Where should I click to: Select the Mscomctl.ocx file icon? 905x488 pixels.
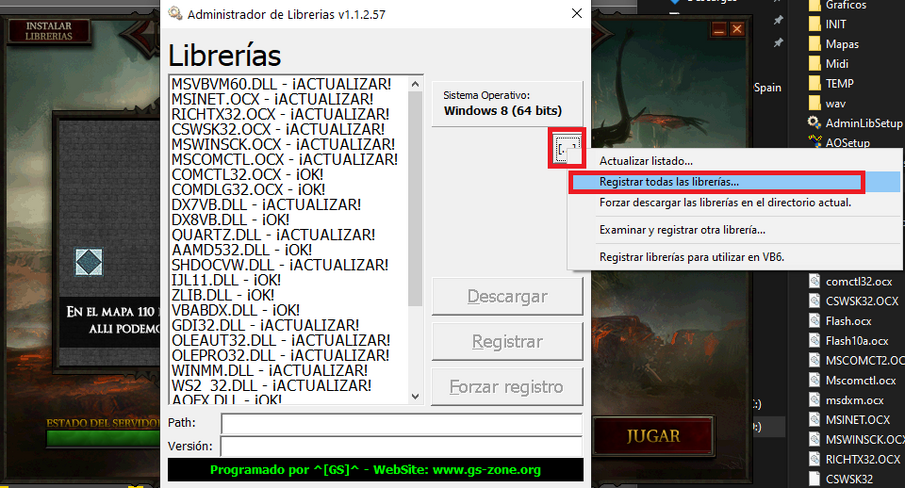[x=814, y=380]
